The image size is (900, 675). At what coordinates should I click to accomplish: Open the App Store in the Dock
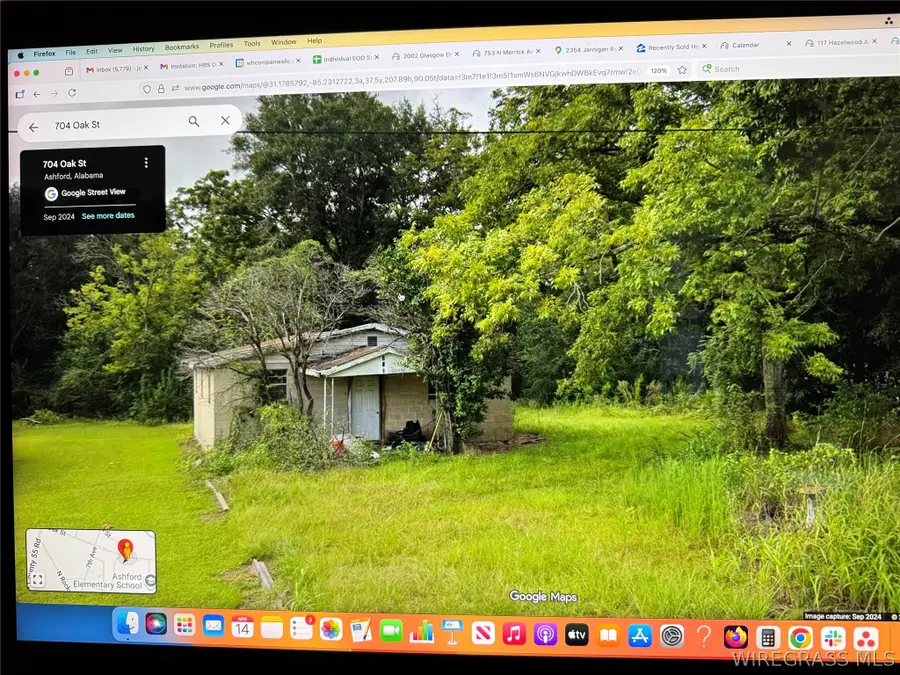[x=639, y=636]
